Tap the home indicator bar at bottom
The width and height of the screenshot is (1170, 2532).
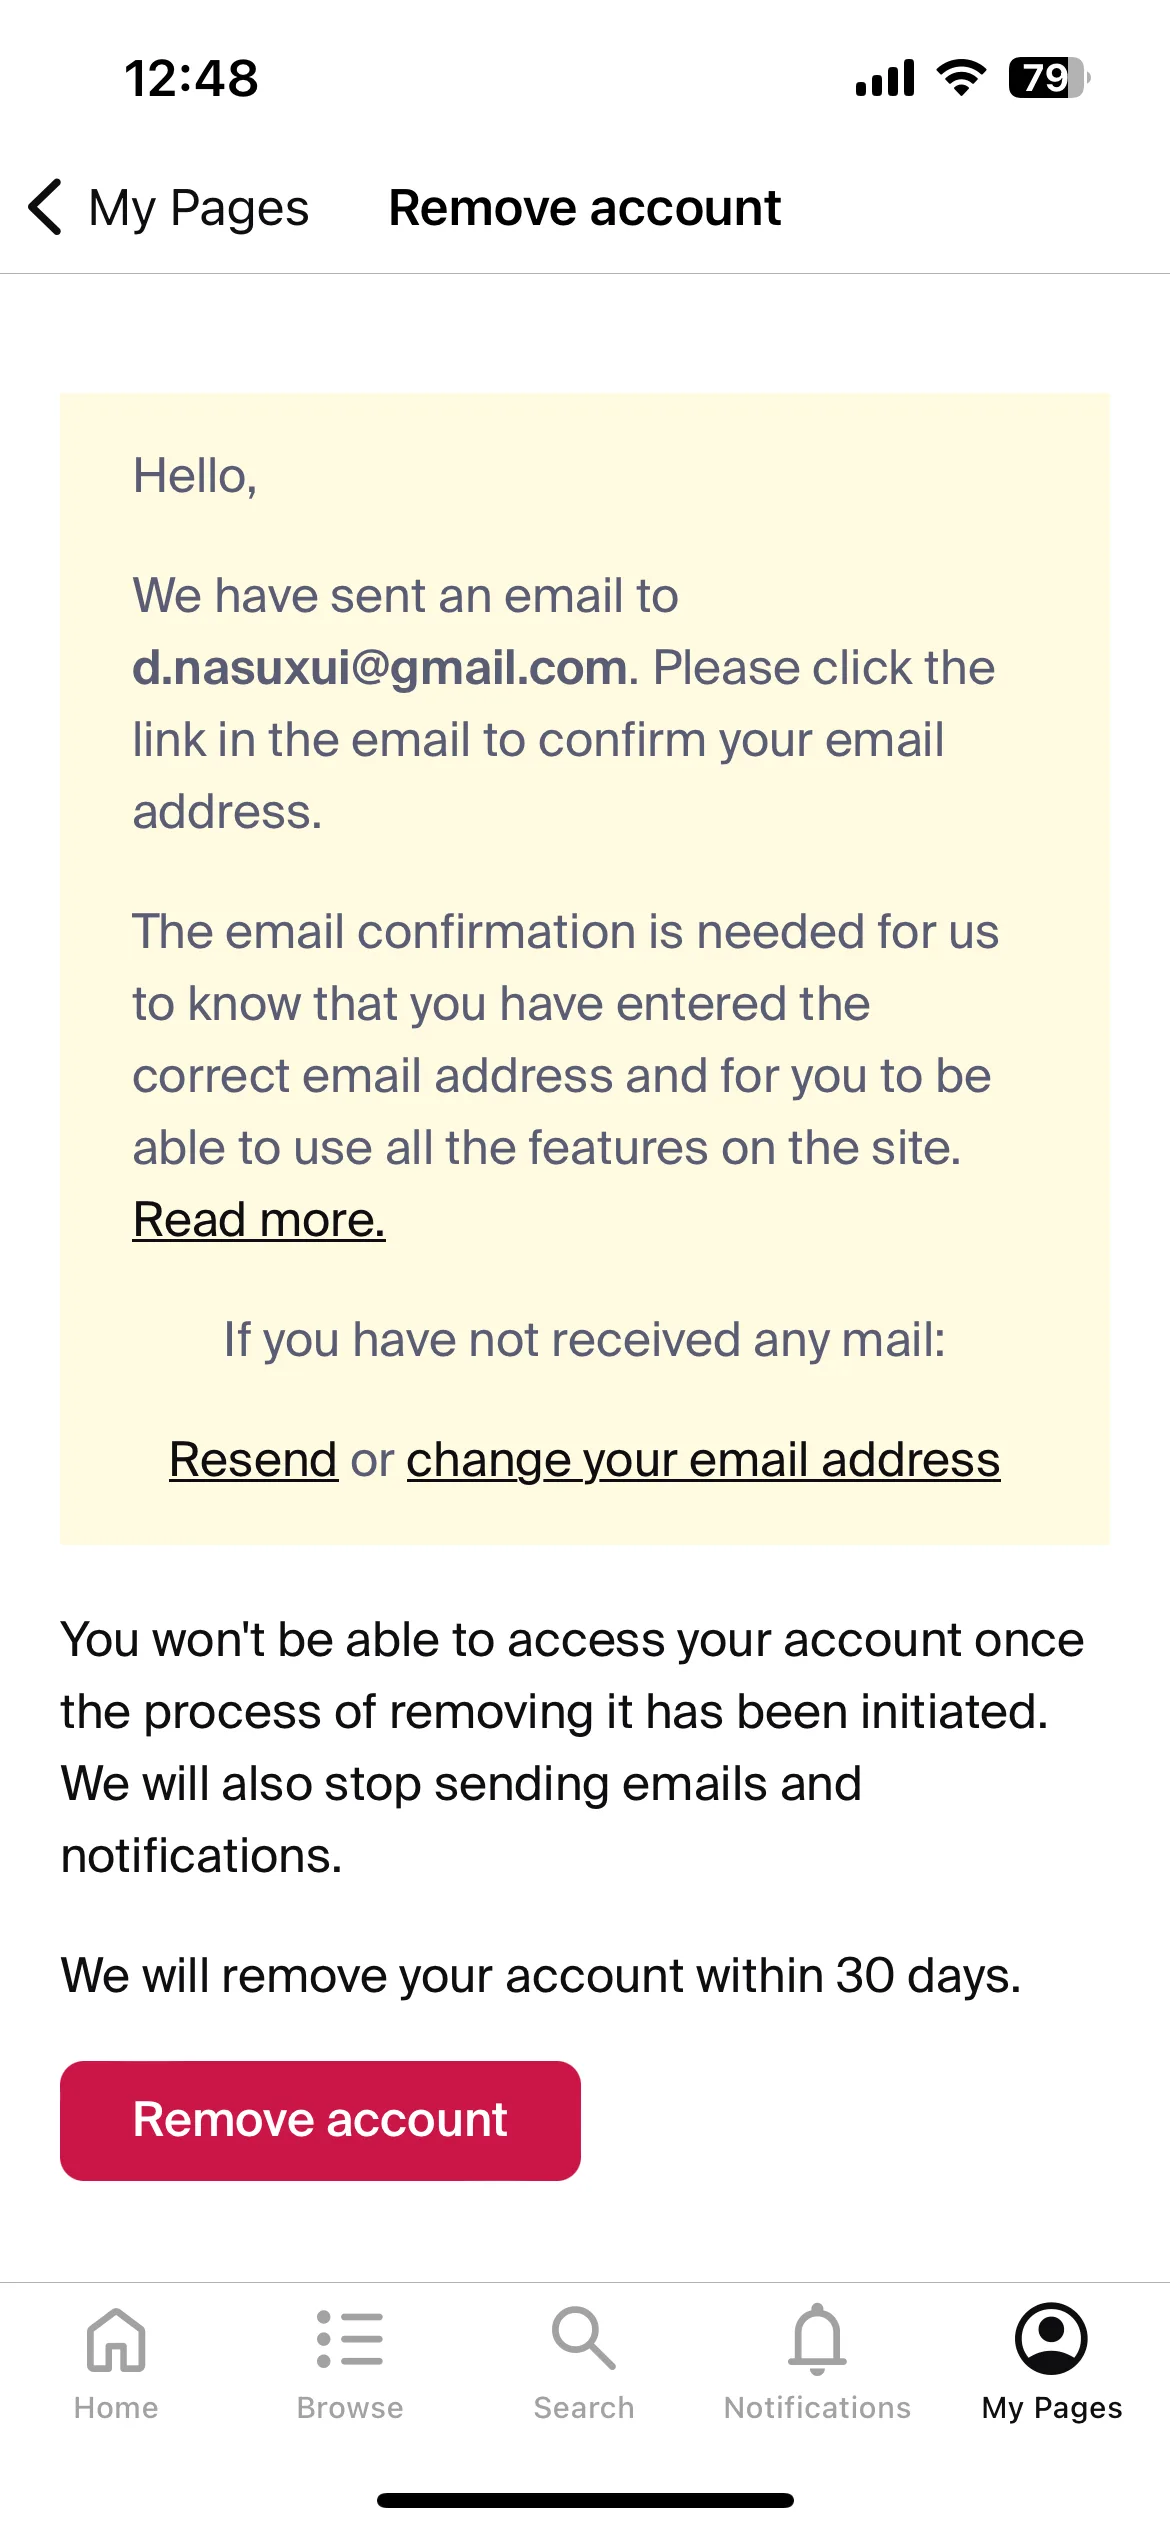click(x=585, y=2500)
